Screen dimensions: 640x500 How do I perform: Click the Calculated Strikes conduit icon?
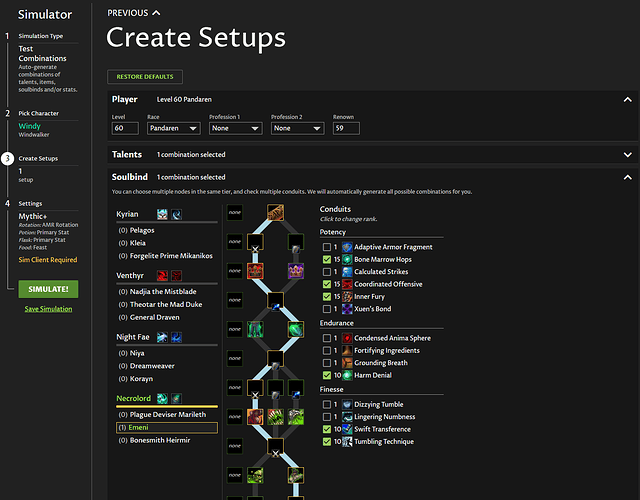pyautogui.click(x=347, y=272)
